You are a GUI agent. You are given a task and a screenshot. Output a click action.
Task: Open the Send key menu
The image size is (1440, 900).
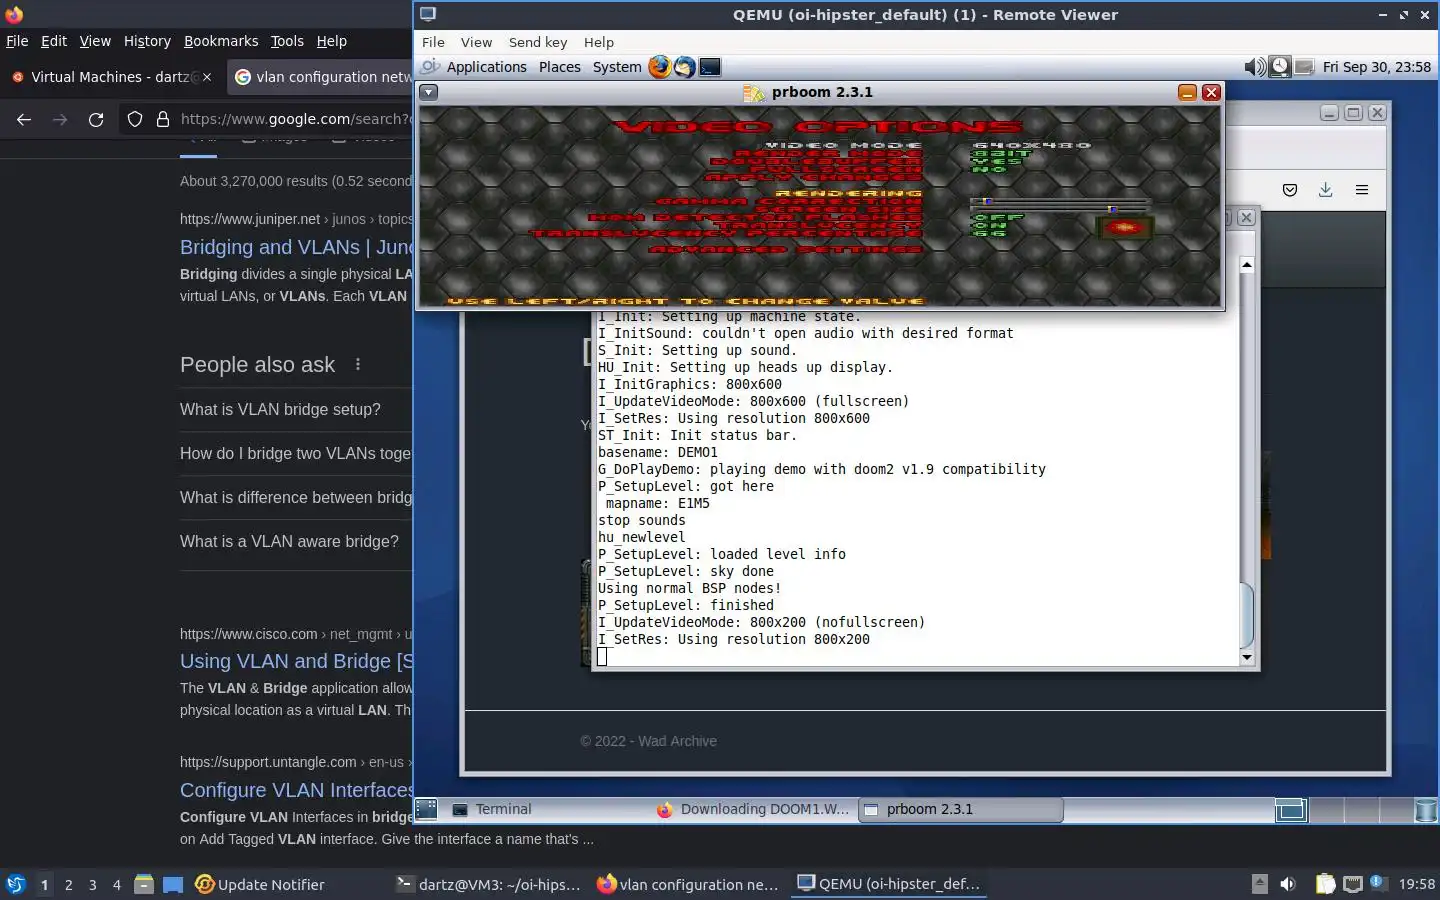pyautogui.click(x=538, y=42)
